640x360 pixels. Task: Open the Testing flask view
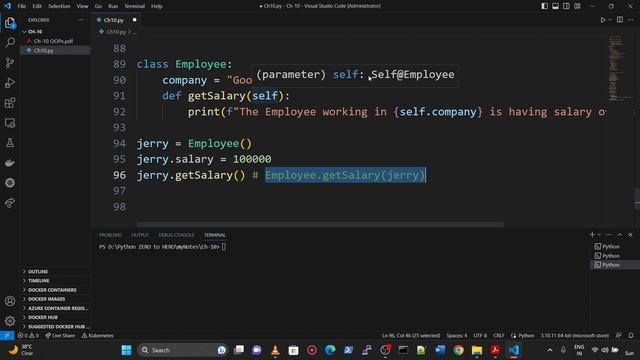[x=10, y=143]
